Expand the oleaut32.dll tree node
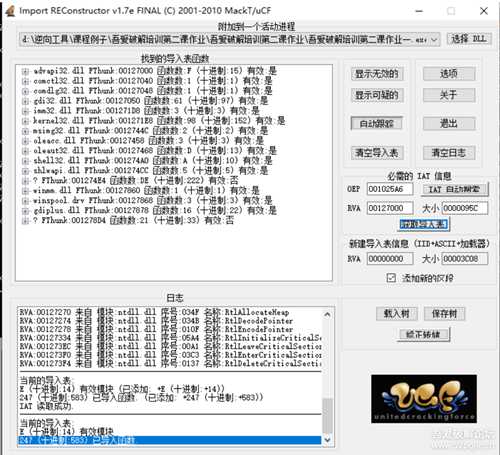 (x=25, y=151)
